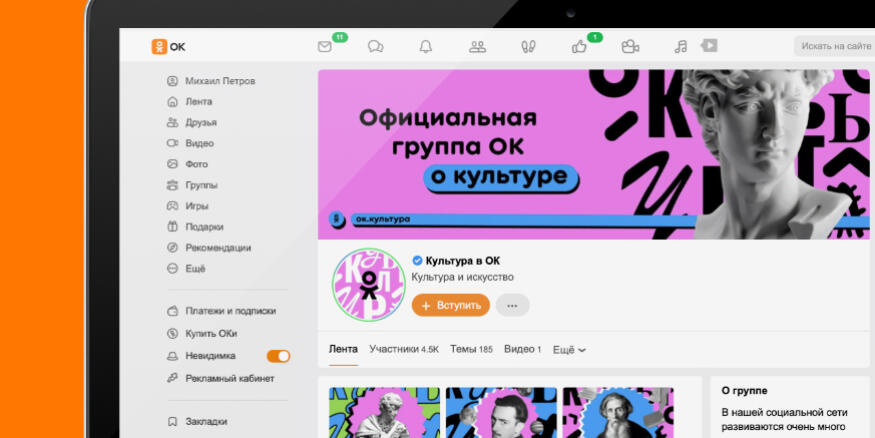Open the statue post thumbnail
The image size is (875, 438).
[x=384, y=412]
